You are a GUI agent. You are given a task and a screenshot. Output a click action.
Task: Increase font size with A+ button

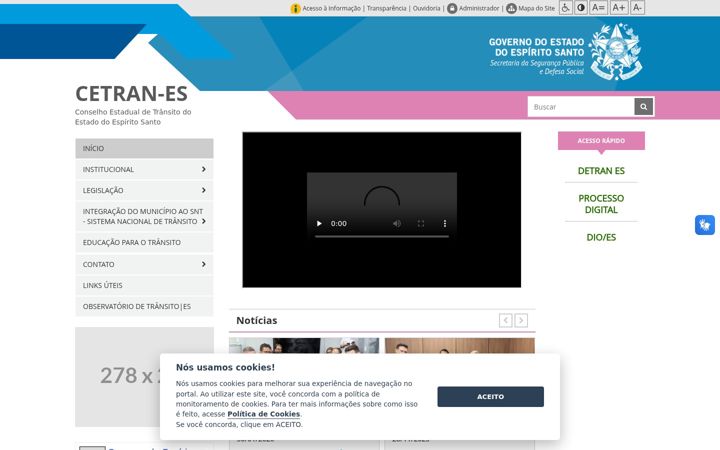click(619, 8)
